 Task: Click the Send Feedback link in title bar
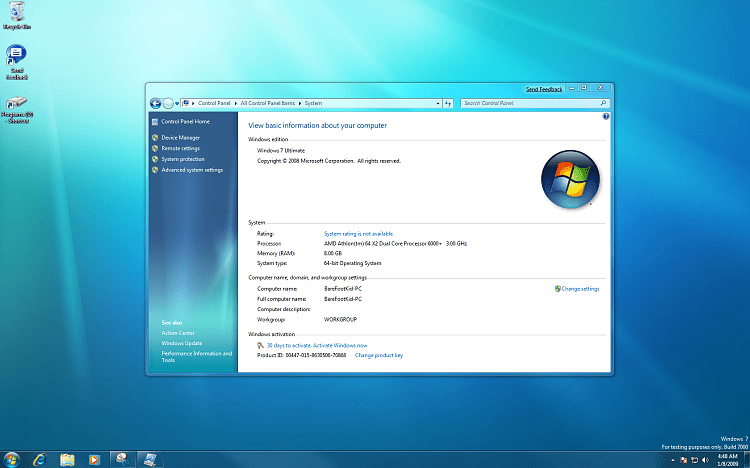pos(544,89)
